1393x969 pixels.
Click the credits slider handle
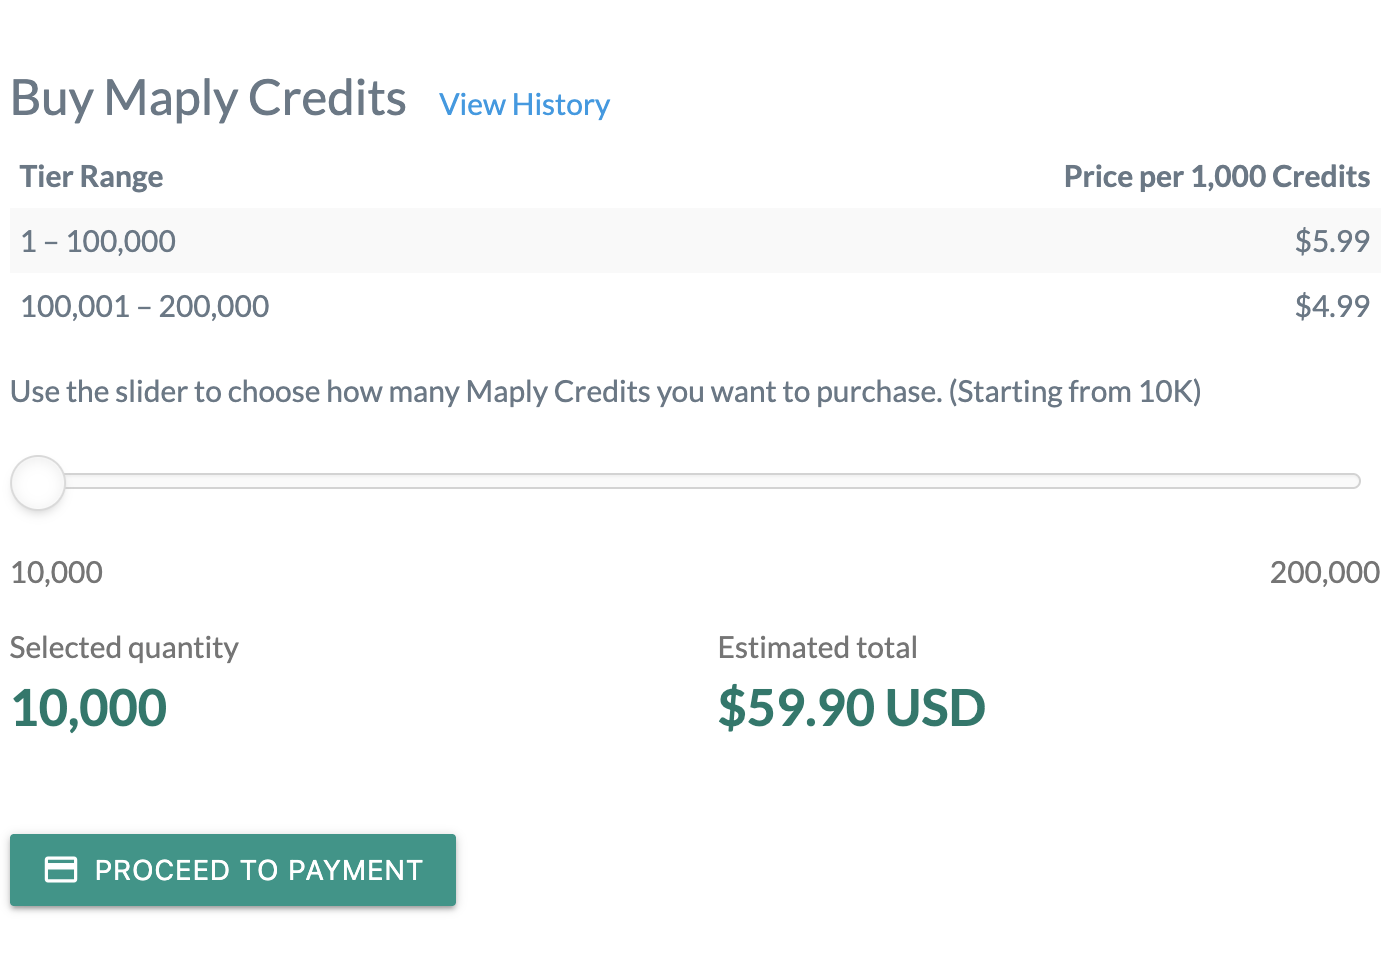tap(38, 483)
